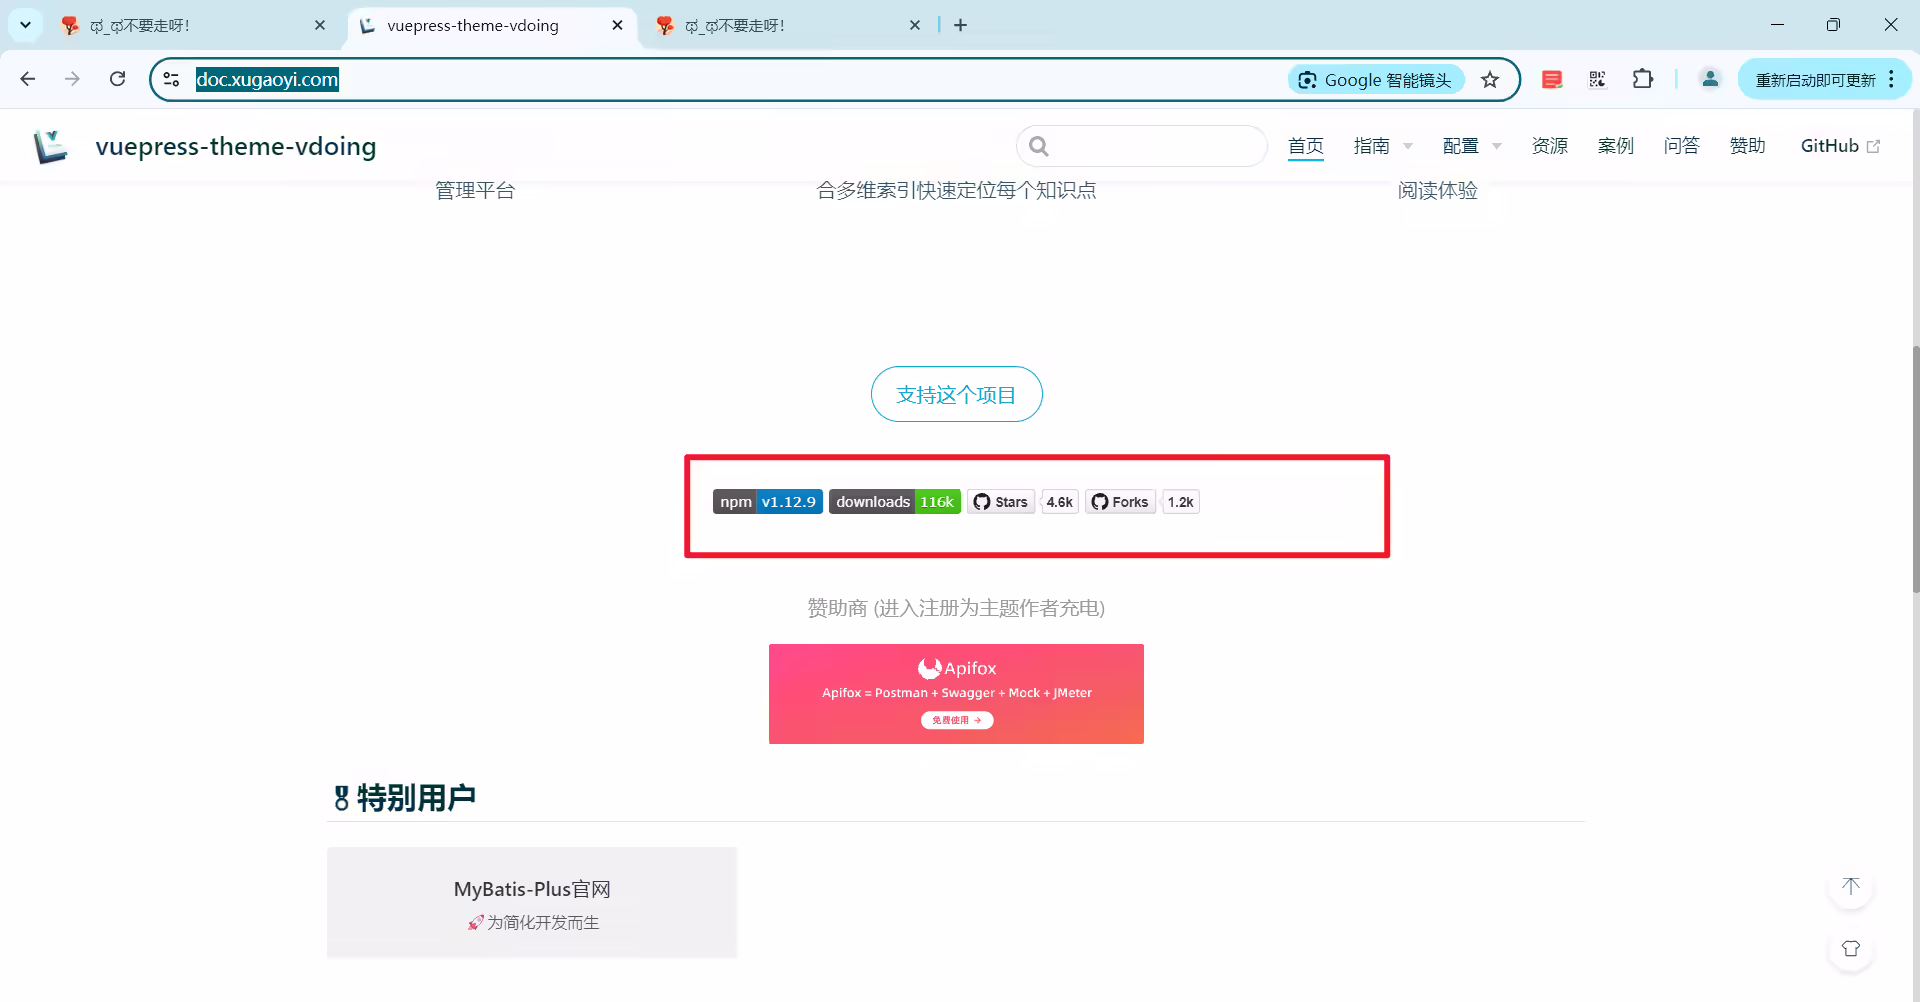Open the theme mode shirt icon
This screenshot has height=1002, width=1920.
click(1850, 949)
